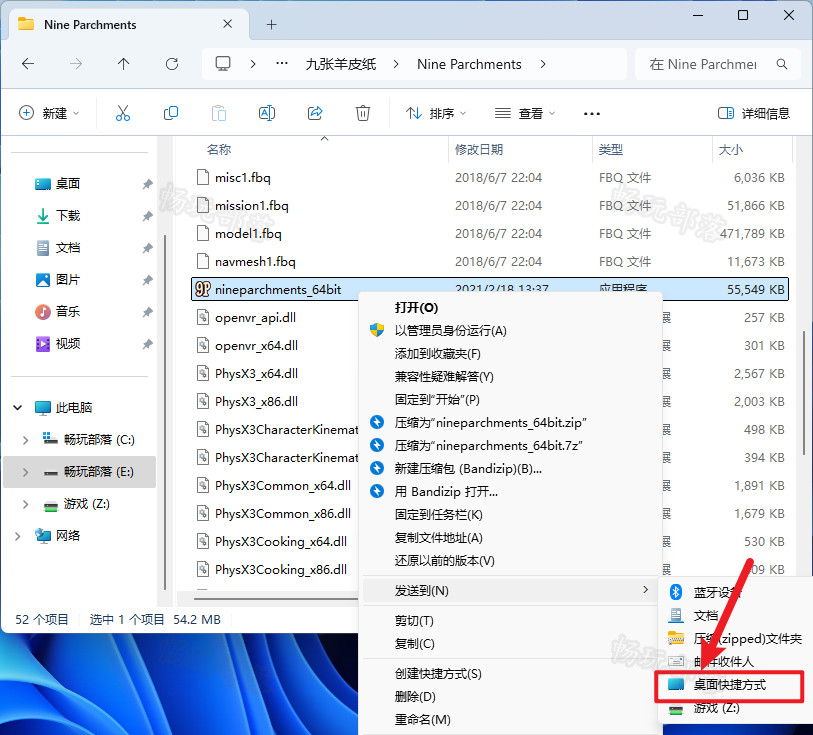Select 复制文件地址(A) entry

[512, 538]
